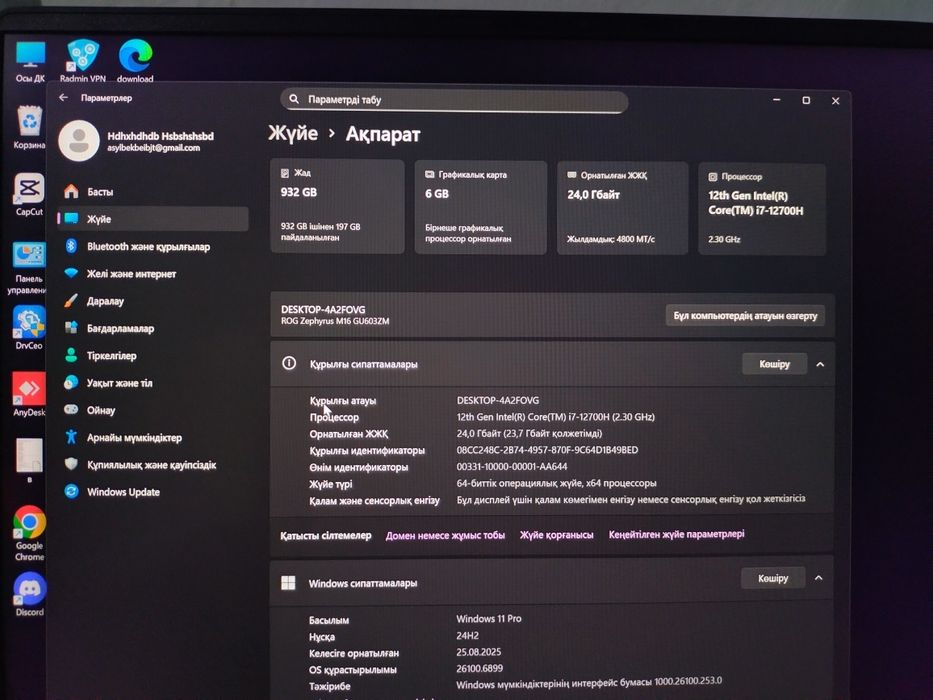Image resolution: width=933 pixels, height=700 pixels.
Task: Open the Осы ДК desktop icon
Action: point(30,61)
